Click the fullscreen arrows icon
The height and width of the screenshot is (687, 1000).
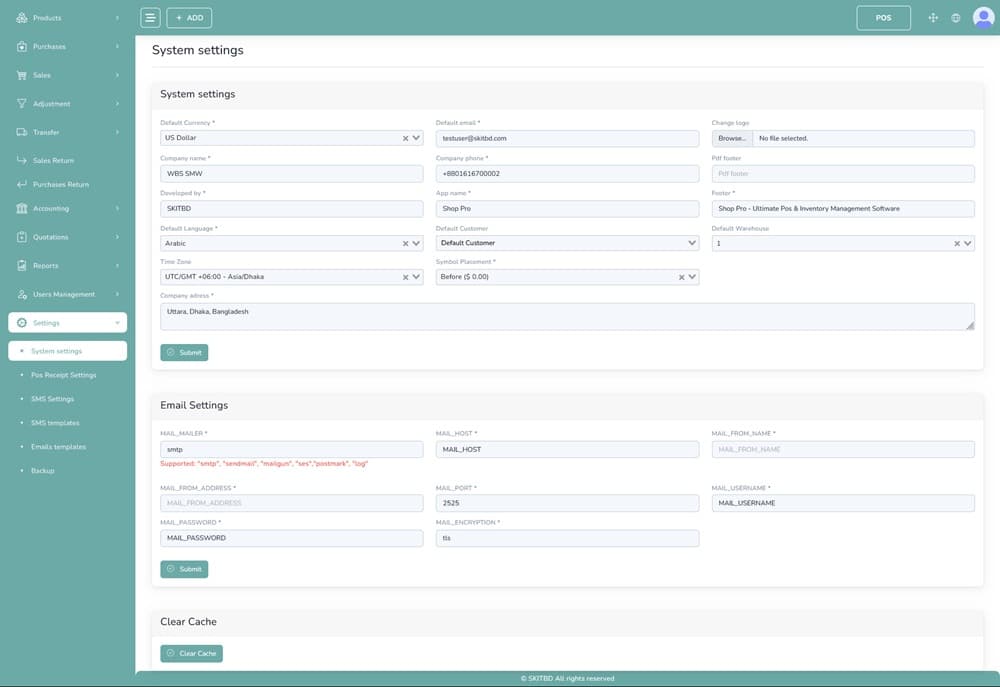933,18
